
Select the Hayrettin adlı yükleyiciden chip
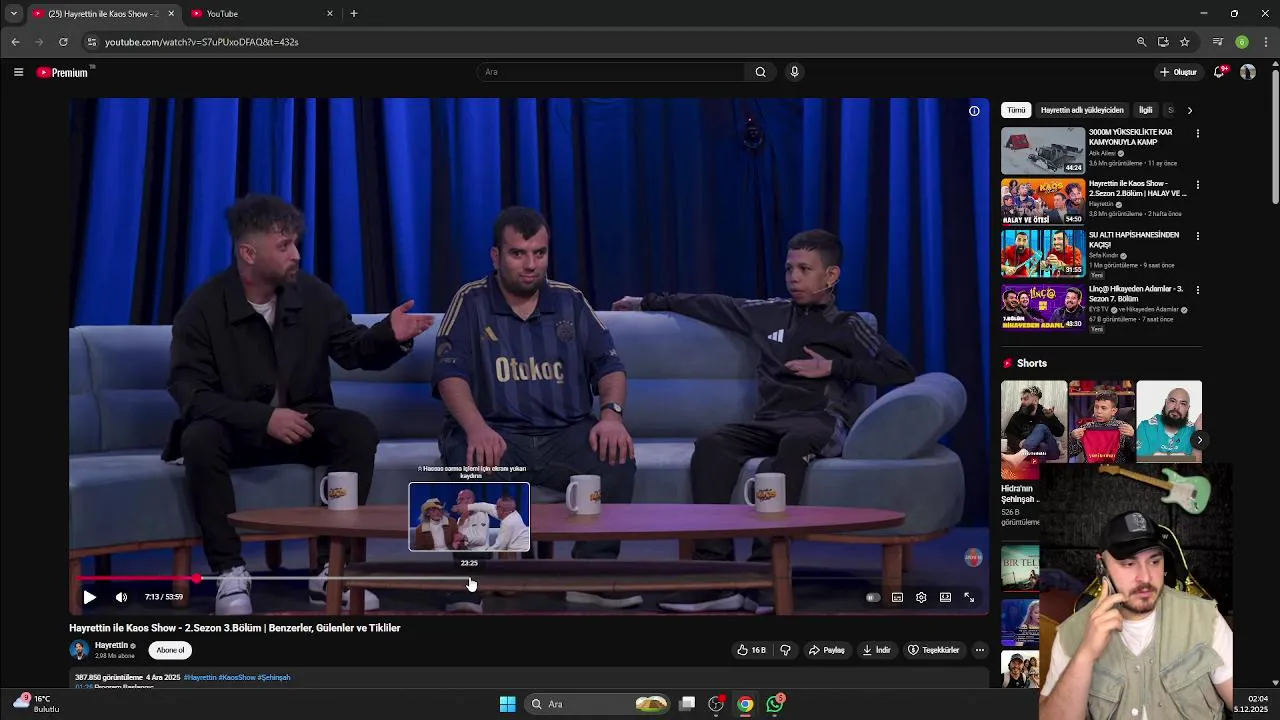(x=1082, y=110)
